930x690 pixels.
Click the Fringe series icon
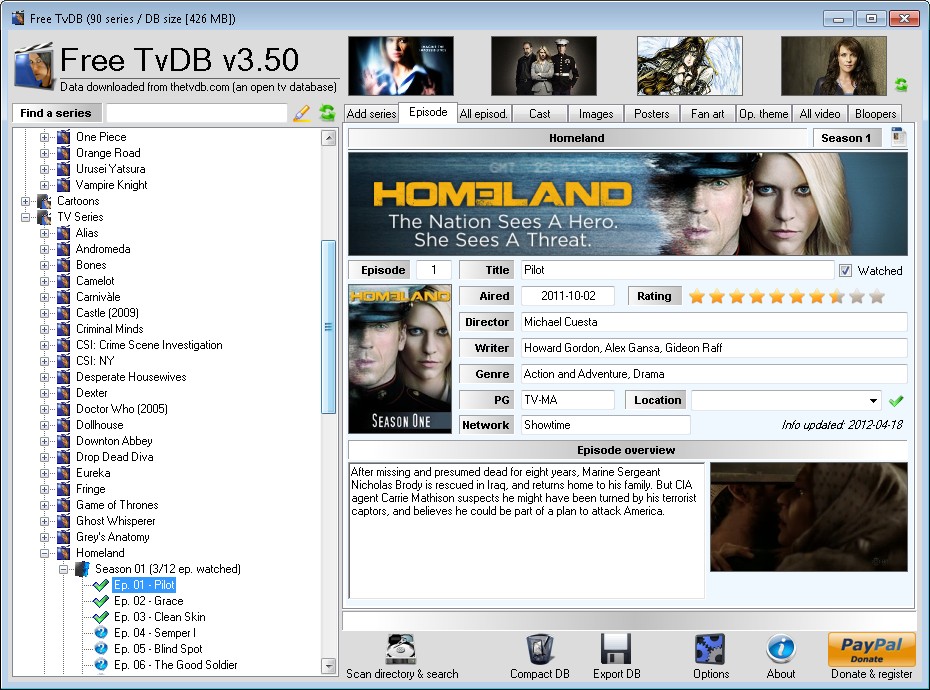coord(63,489)
